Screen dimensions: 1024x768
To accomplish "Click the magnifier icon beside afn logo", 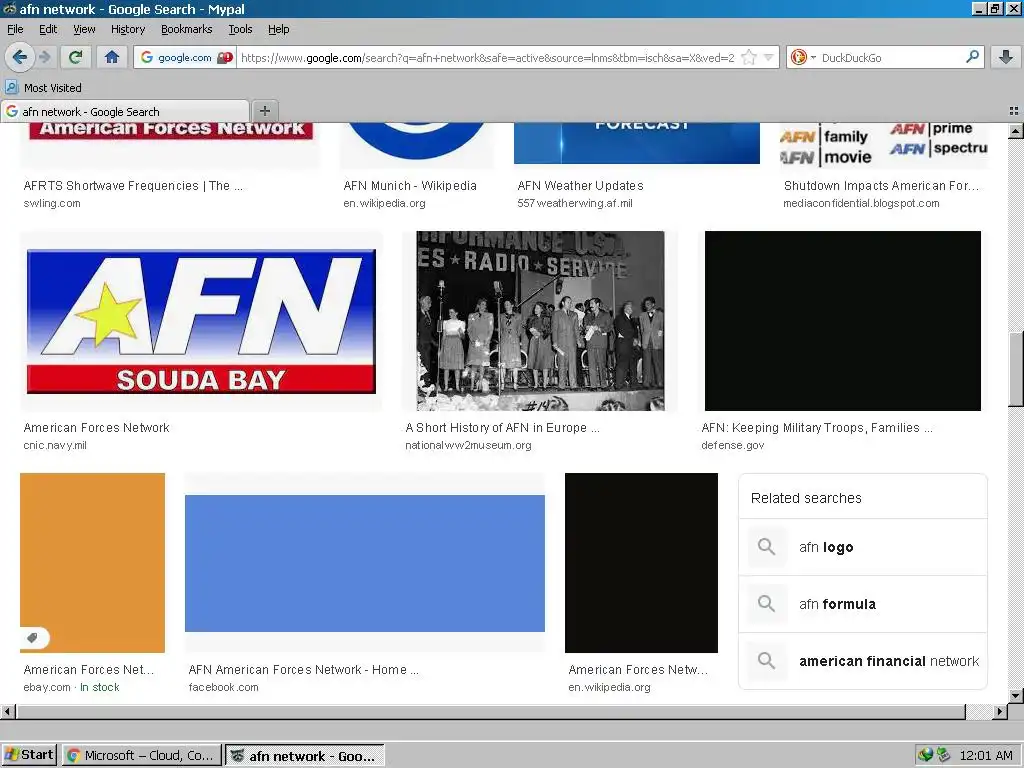I will pos(767,547).
